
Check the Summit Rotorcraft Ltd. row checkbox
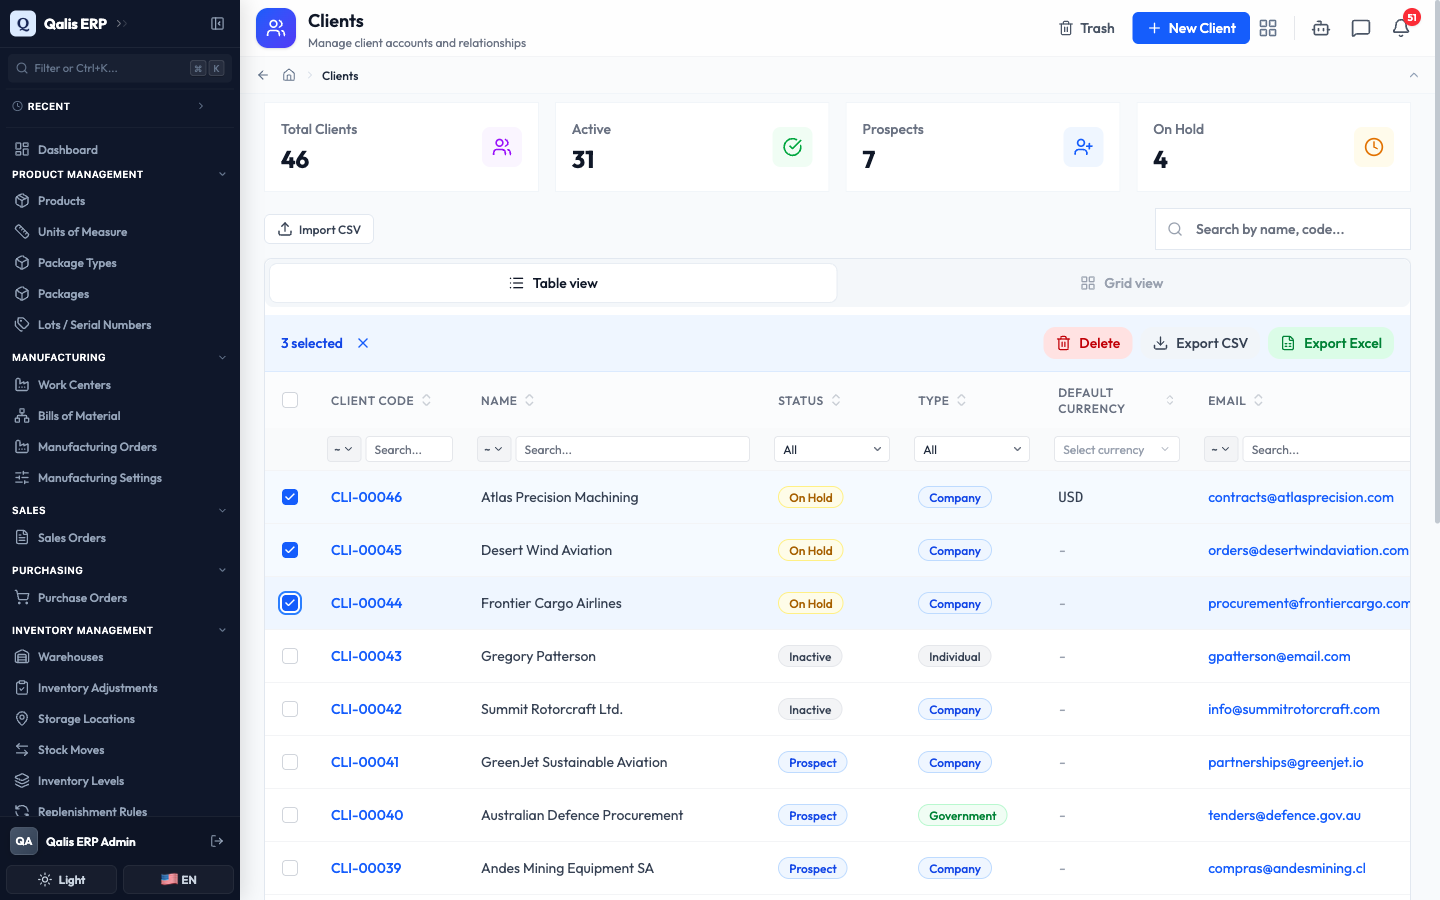[x=290, y=709]
